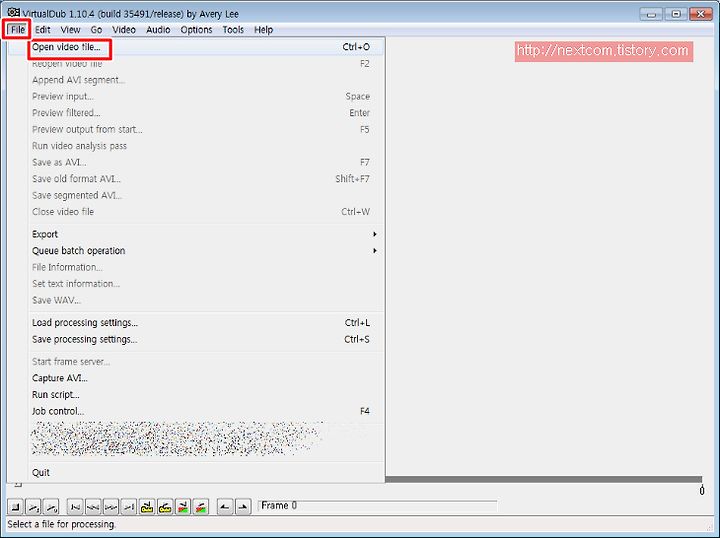Open the Options menu

coord(197,30)
